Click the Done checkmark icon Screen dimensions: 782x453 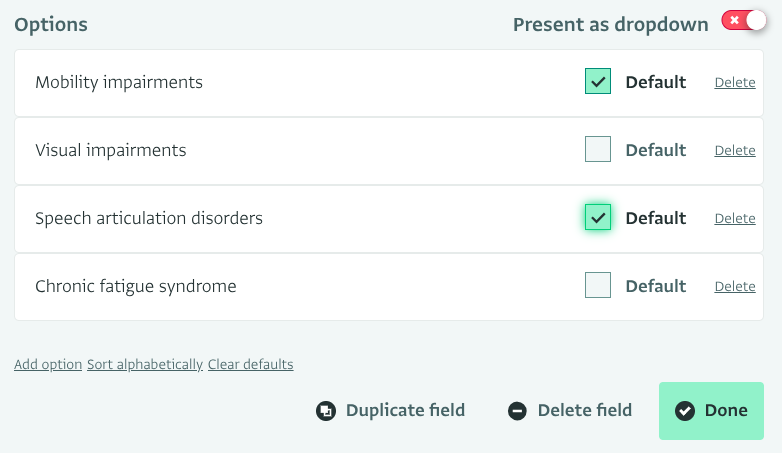tap(685, 411)
